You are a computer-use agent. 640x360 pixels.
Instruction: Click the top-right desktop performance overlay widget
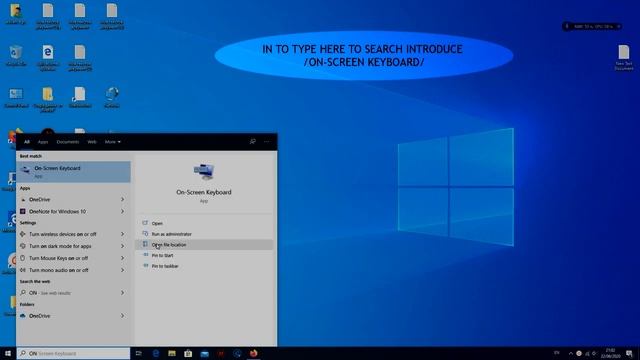[x=592, y=27]
